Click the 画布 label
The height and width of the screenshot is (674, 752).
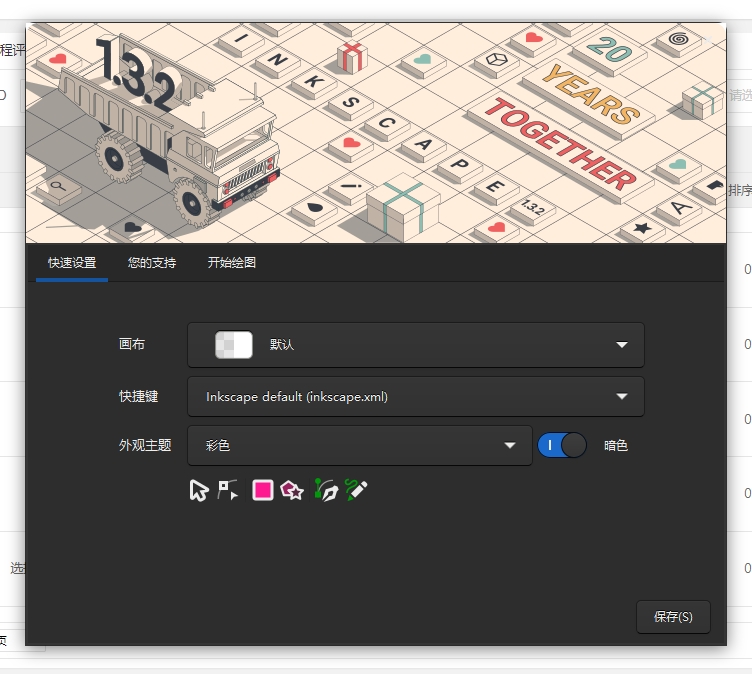pos(132,344)
